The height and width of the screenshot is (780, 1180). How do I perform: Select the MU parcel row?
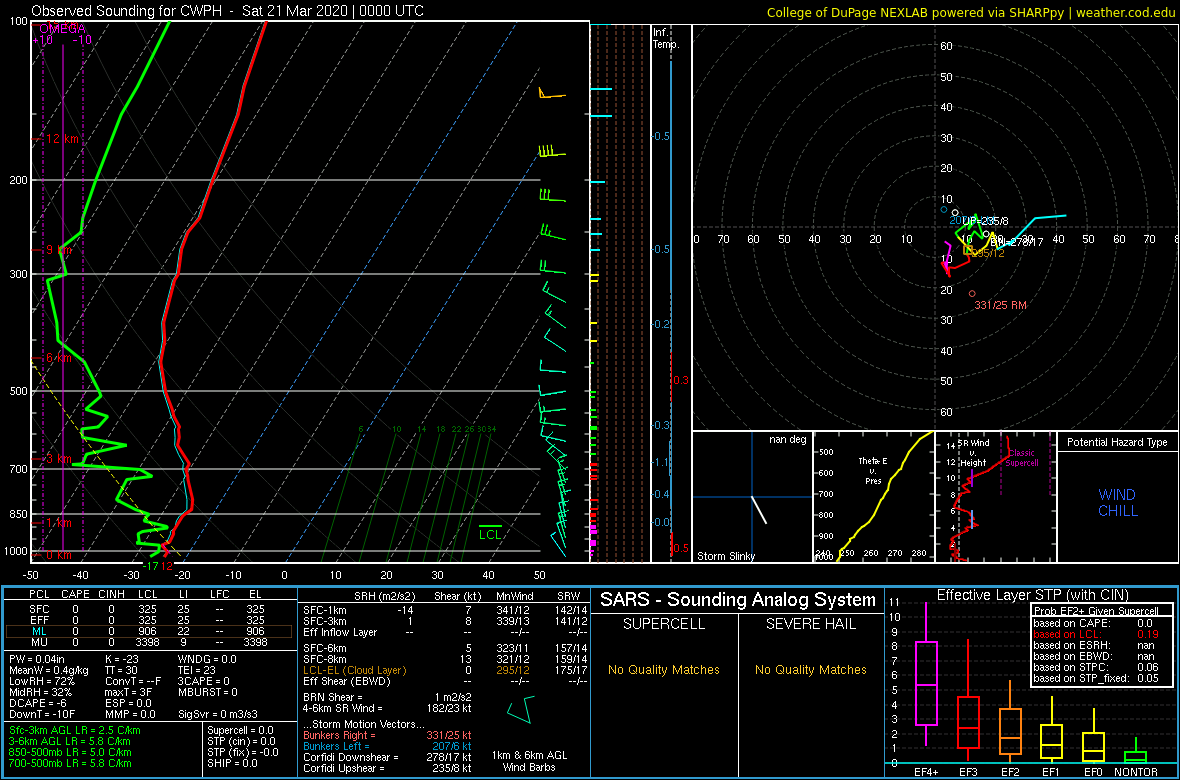point(150,642)
